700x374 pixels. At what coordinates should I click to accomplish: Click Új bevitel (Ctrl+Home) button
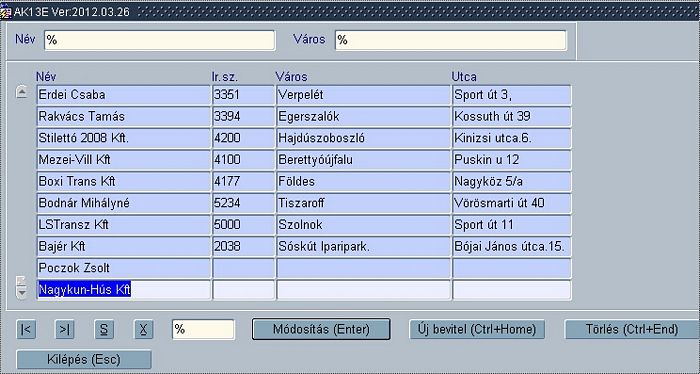pos(477,329)
